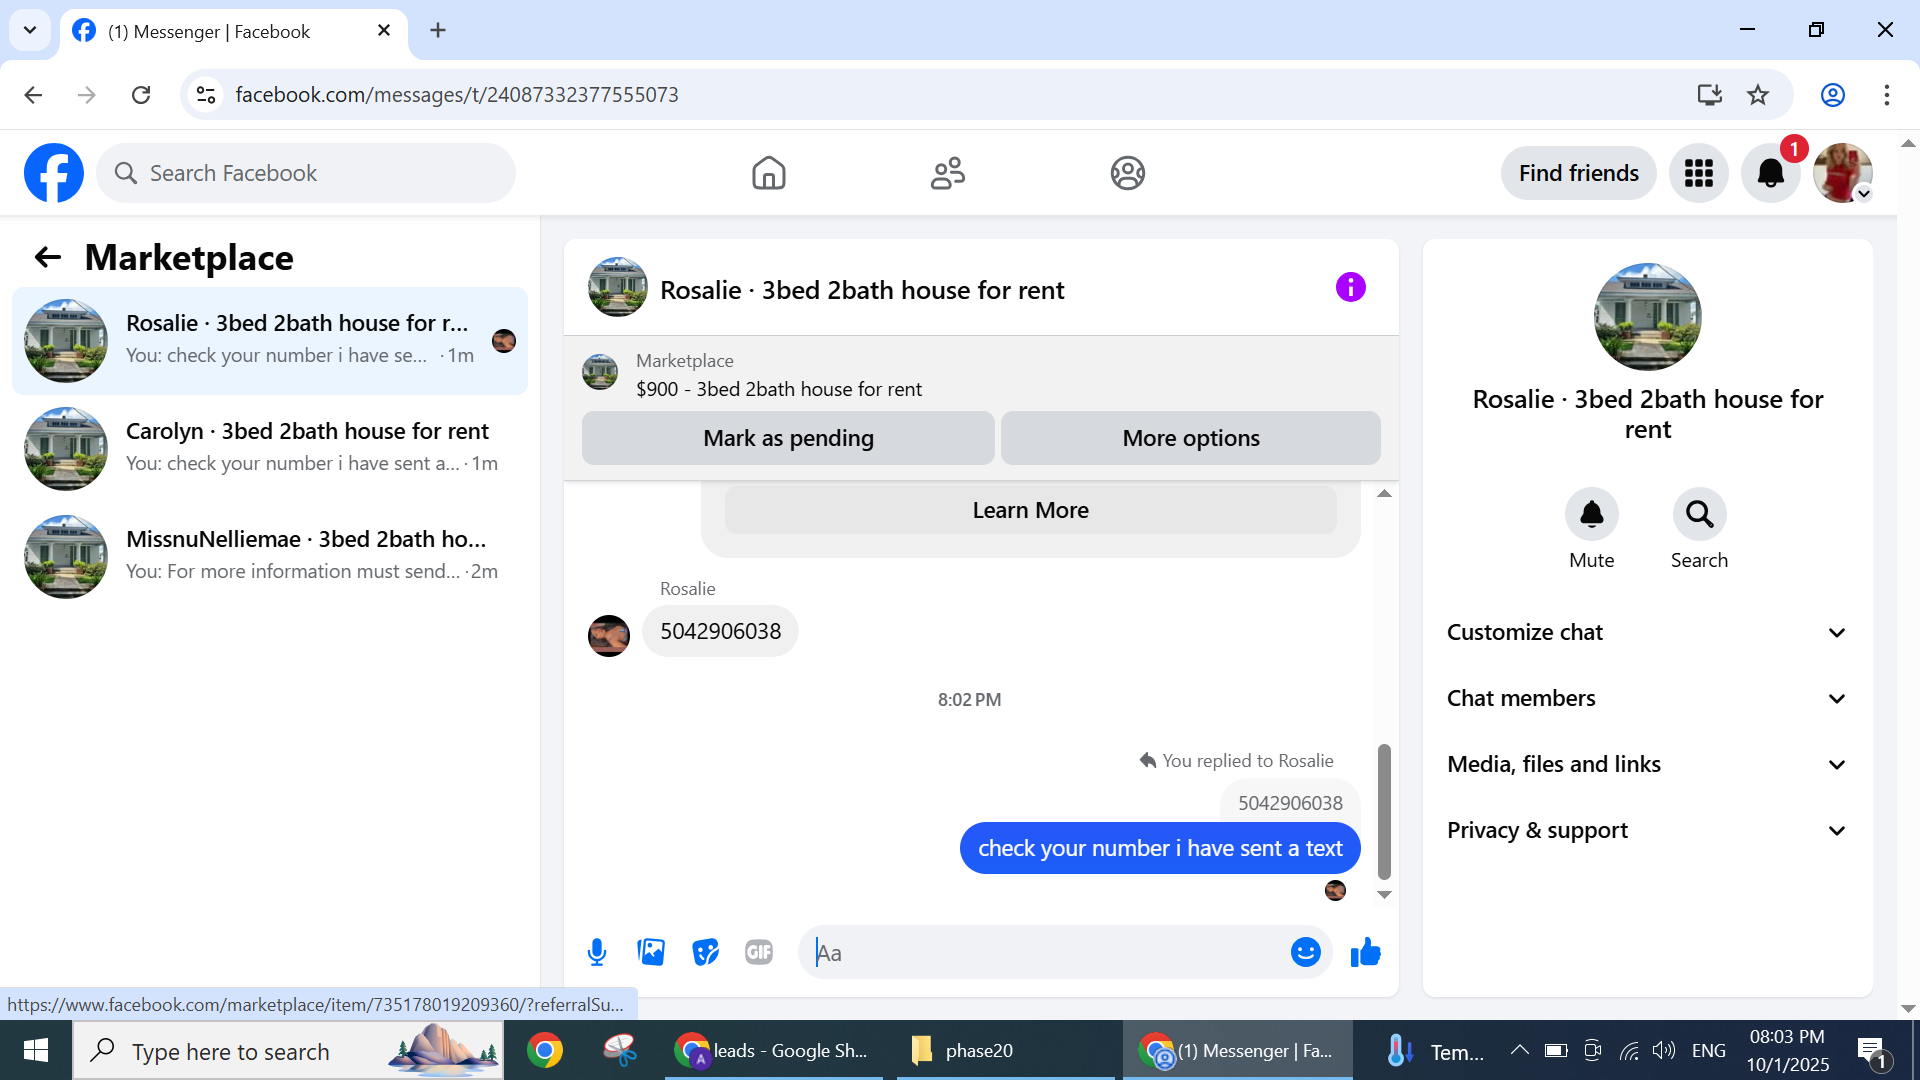1920x1080 pixels.
Task: Click volume icon in system tray
Action: coord(1663,1050)
